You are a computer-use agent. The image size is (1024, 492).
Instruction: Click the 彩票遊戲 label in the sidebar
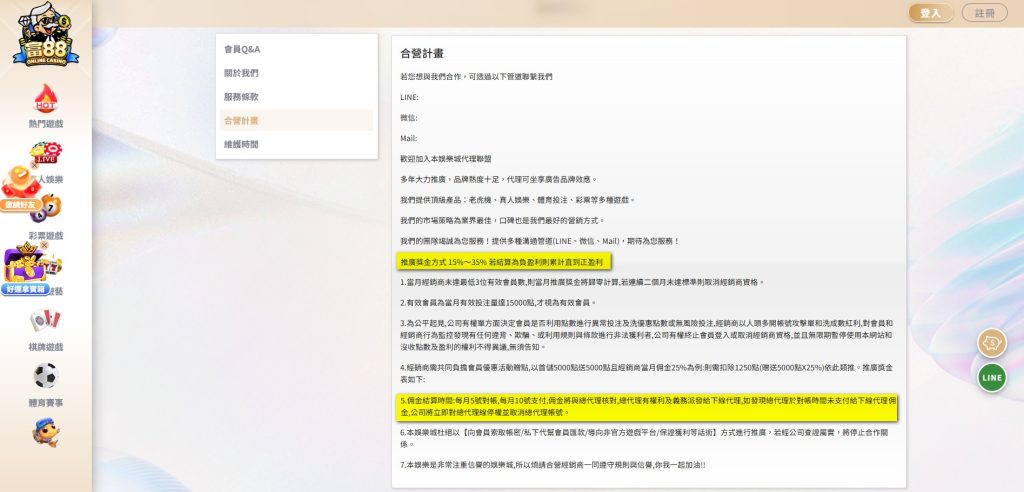[46, 235]
